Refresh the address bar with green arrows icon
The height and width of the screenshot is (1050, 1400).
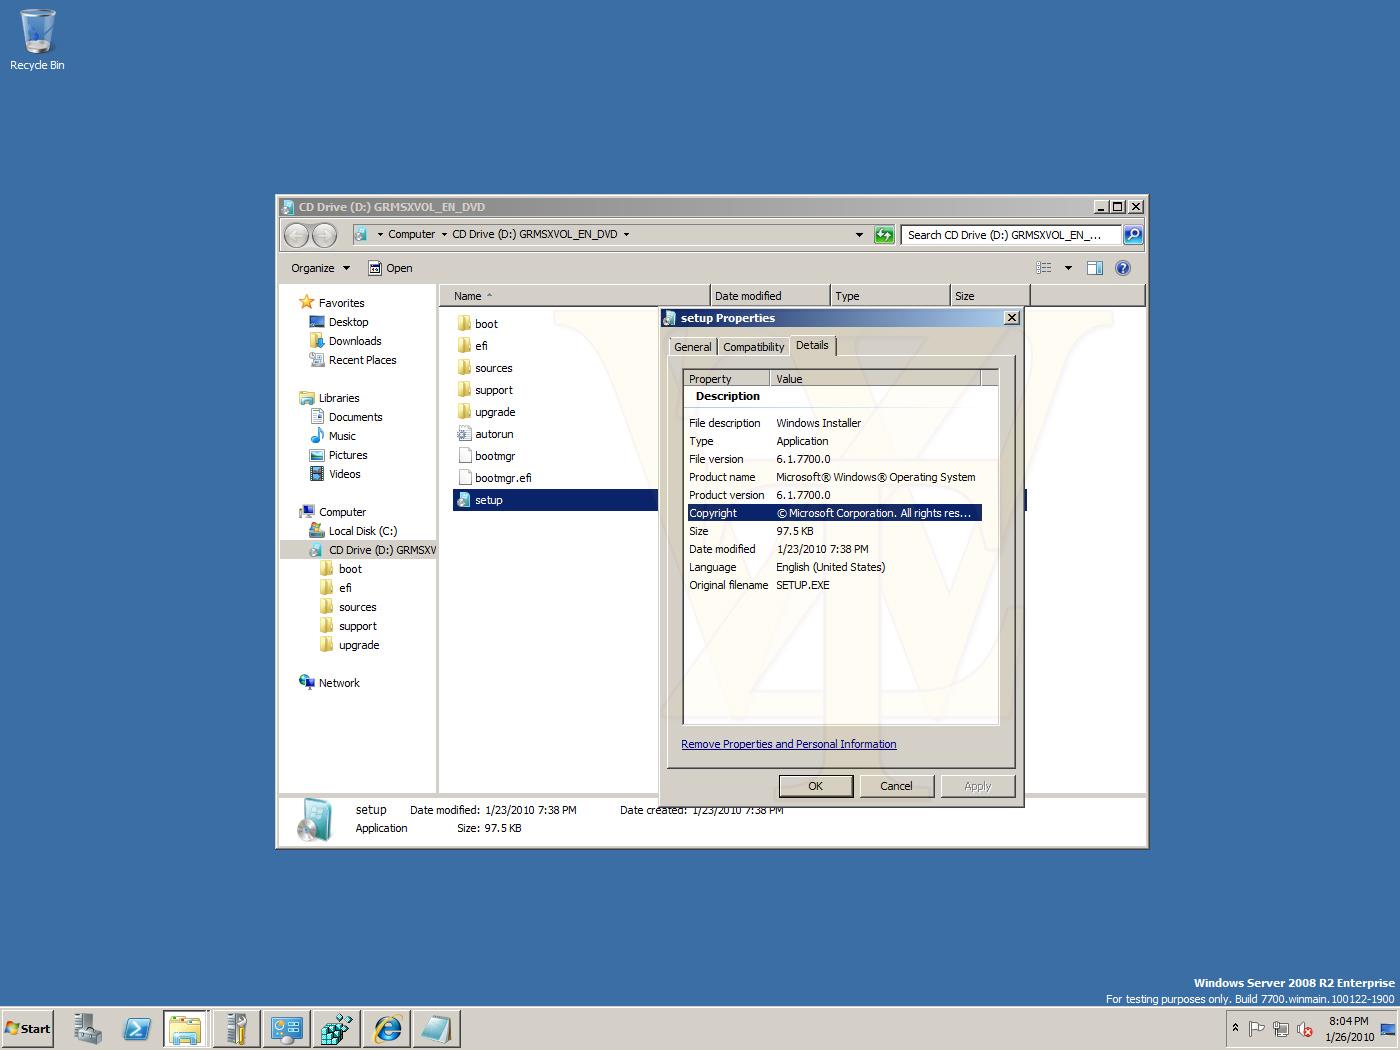coord(884,235)
